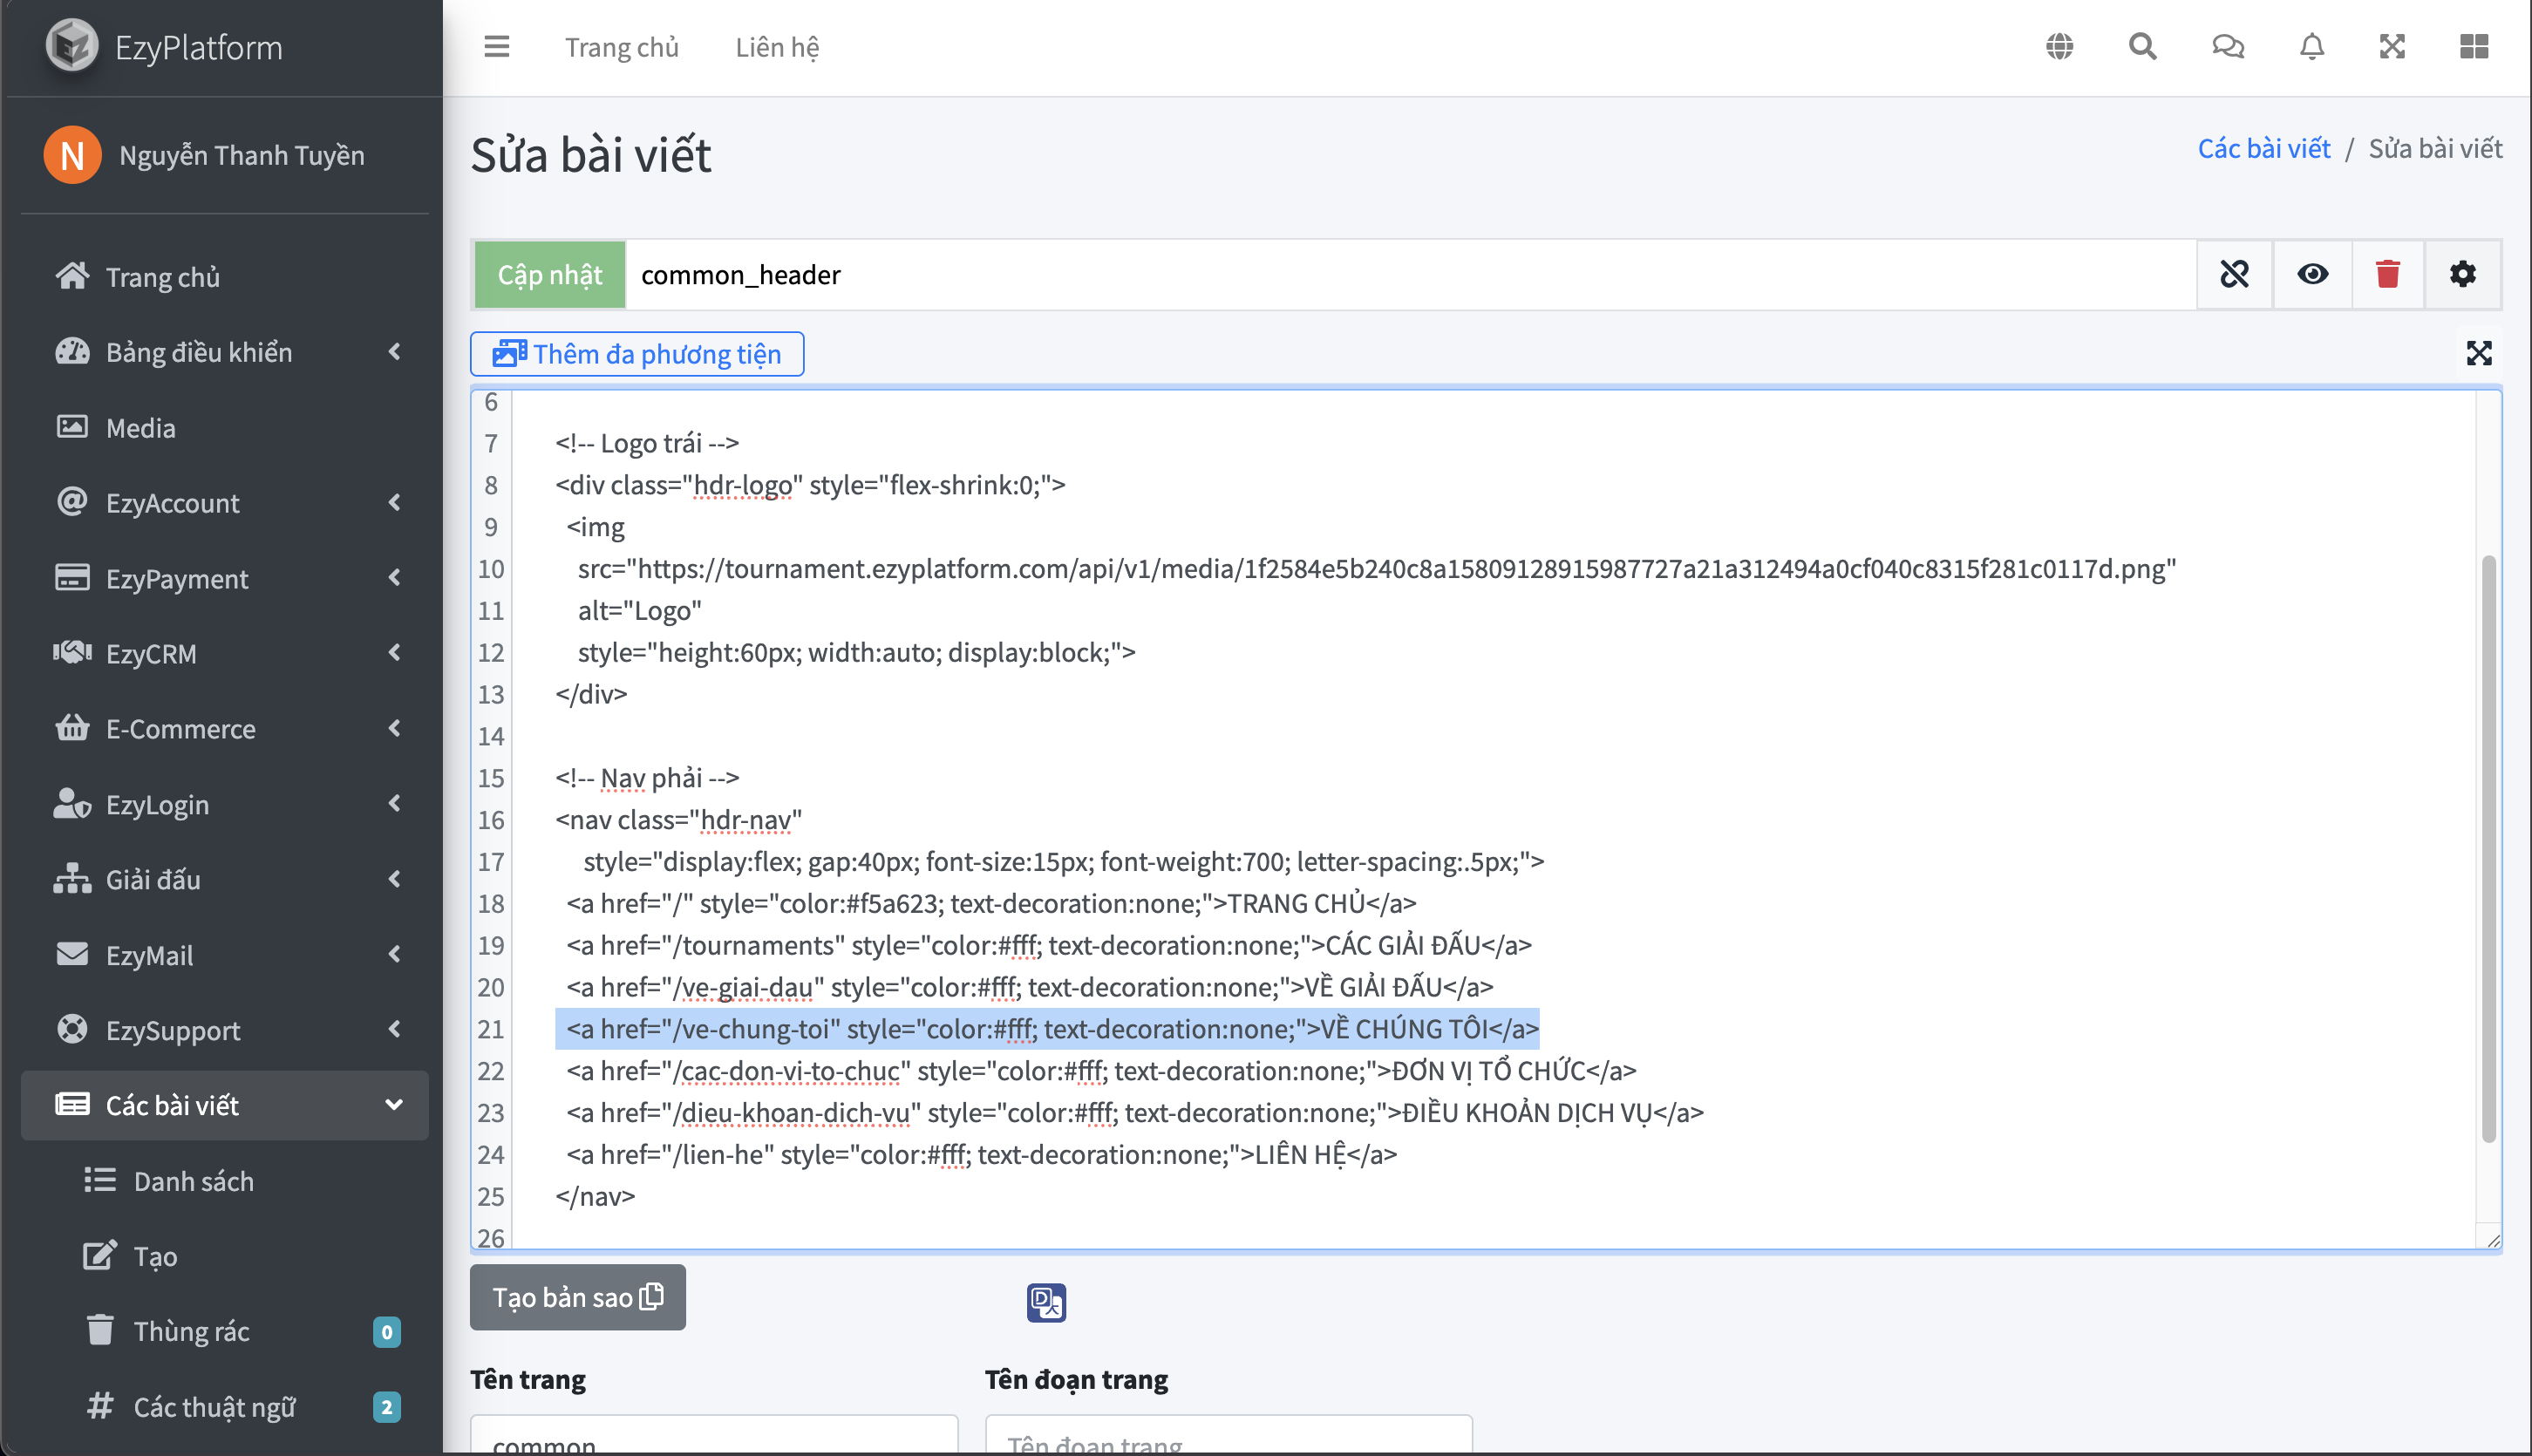Click the Các bài viết breadcrumb link

pyautogui.click(x=2263, y=148)
